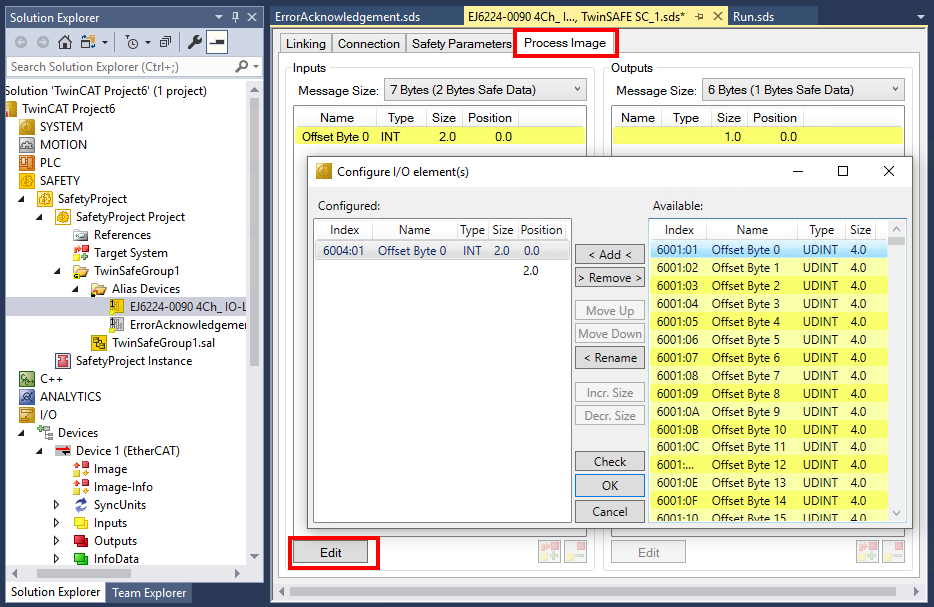Select the TwinSafeGroup1.sal file icon
The height and width of the screenshot is (607, 934).
coord(98,343)
